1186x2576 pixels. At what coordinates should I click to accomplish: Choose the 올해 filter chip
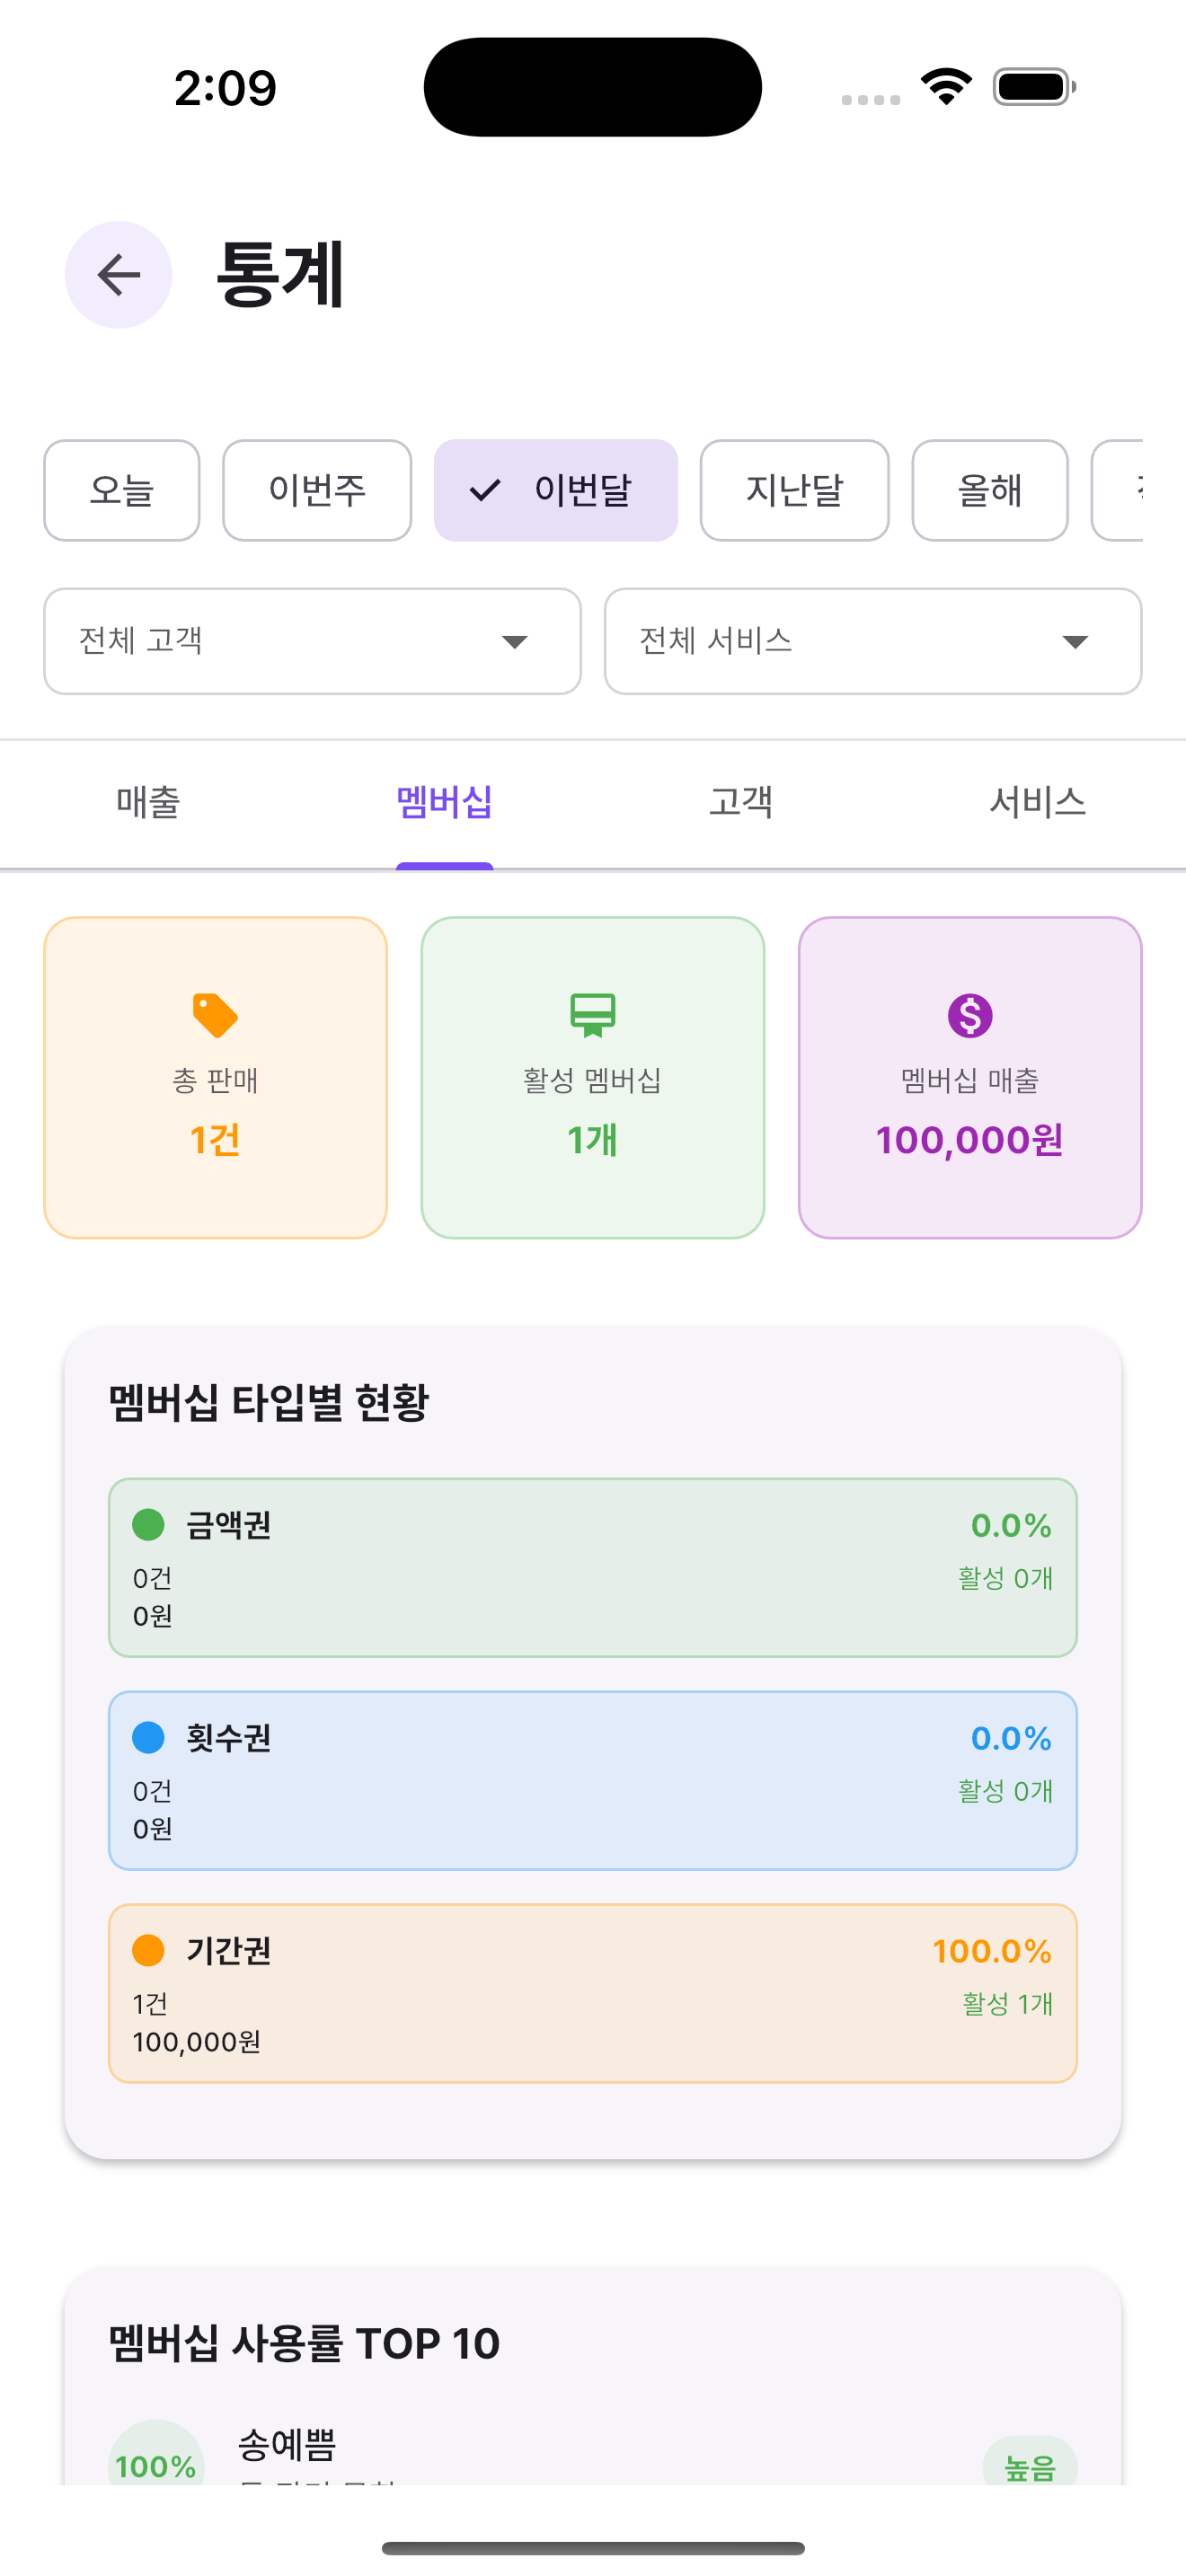click(x=989, y=491)
